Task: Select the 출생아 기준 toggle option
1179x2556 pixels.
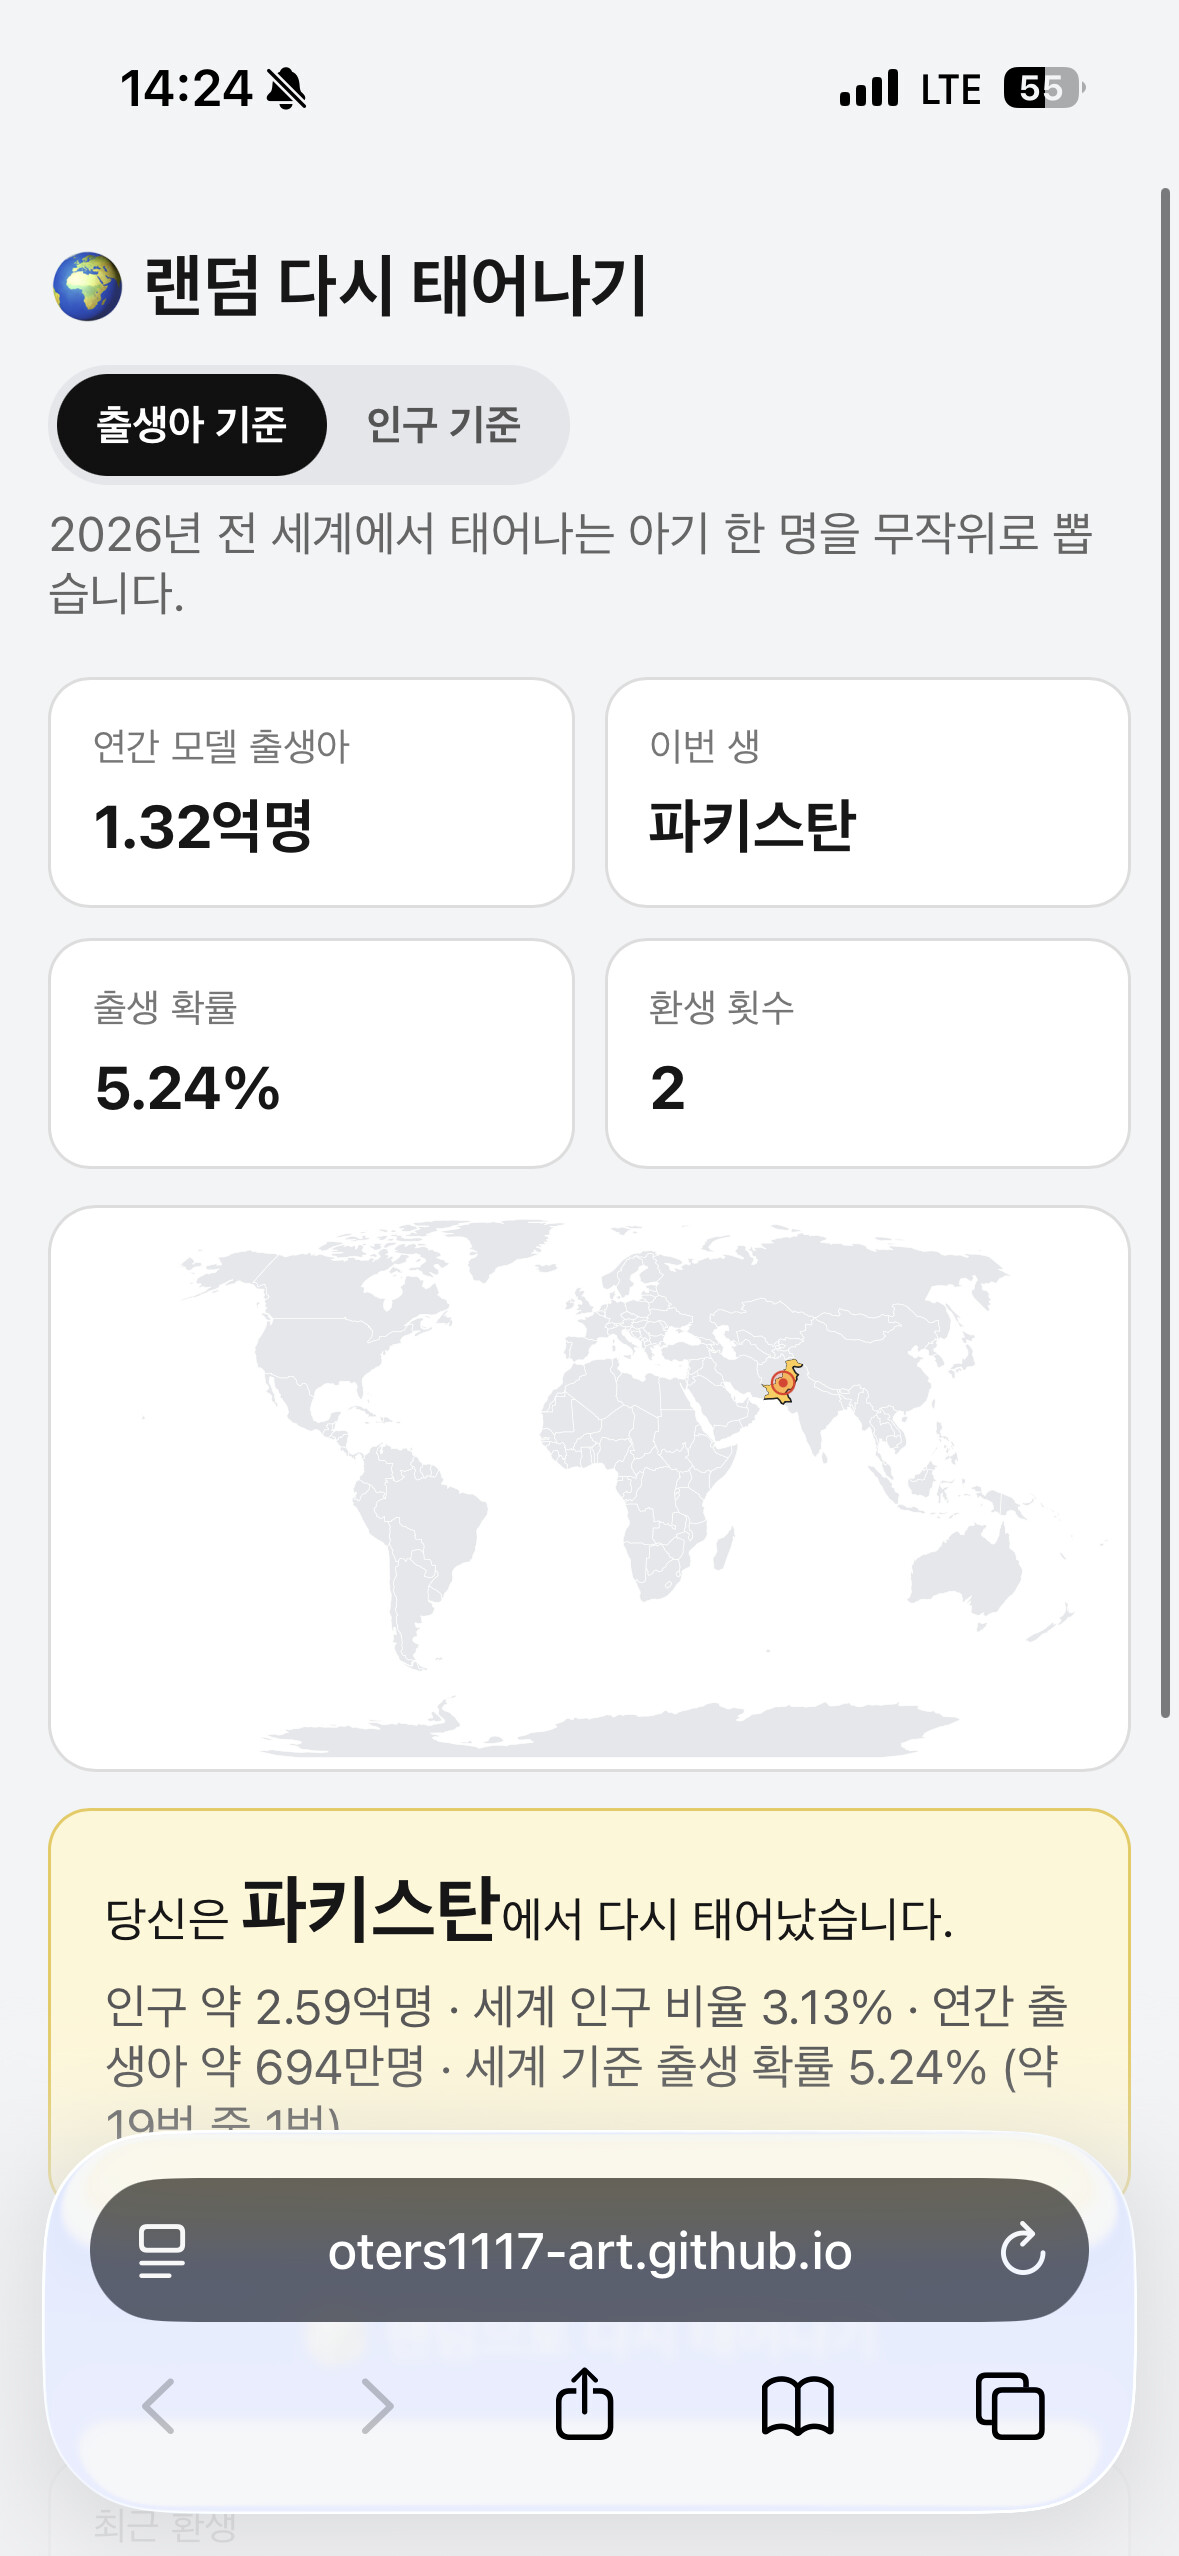Action: [192, 425]
